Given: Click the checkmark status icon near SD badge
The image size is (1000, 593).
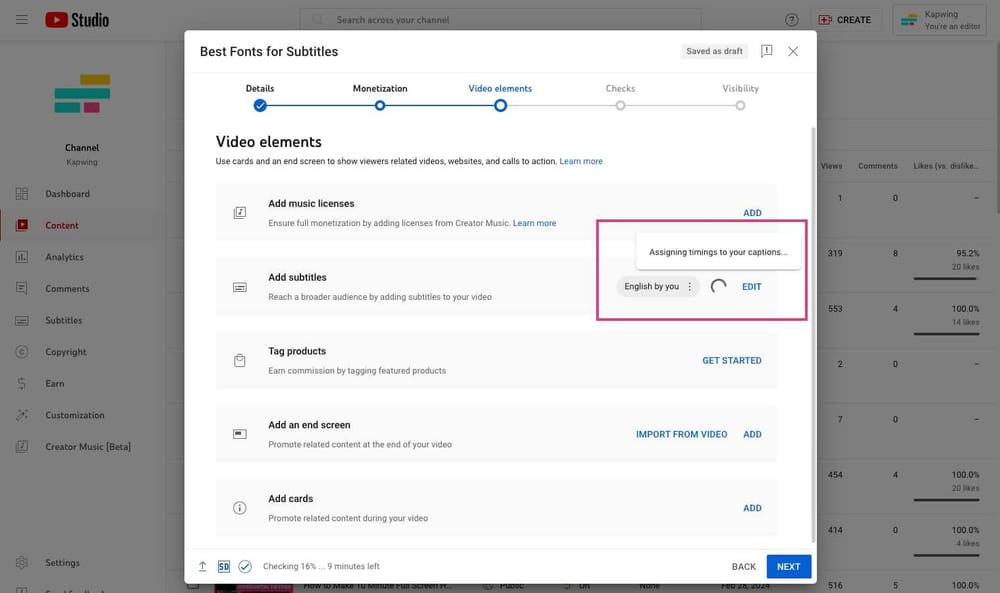Looking at the screenshot, I should pos(244,565).
